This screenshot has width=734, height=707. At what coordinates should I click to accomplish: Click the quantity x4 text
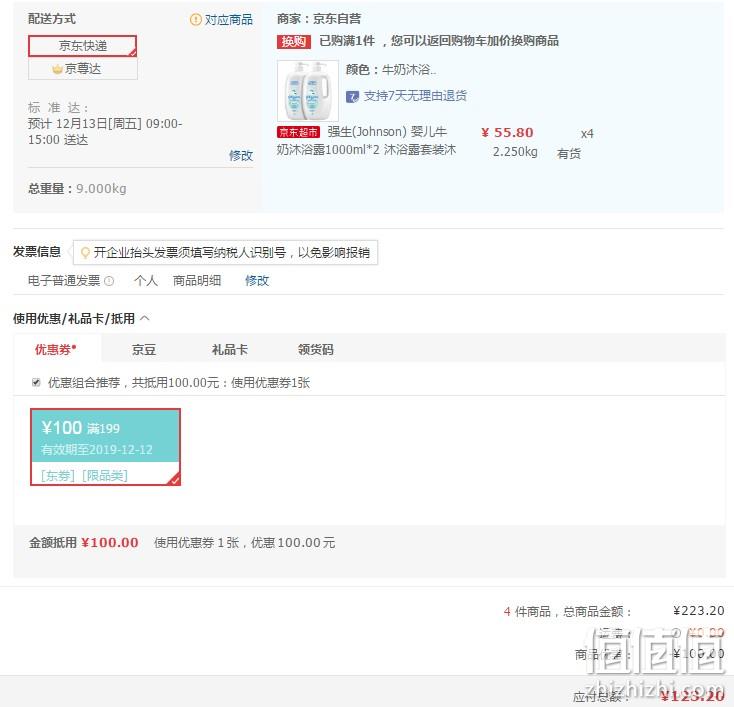coord(587,134)
